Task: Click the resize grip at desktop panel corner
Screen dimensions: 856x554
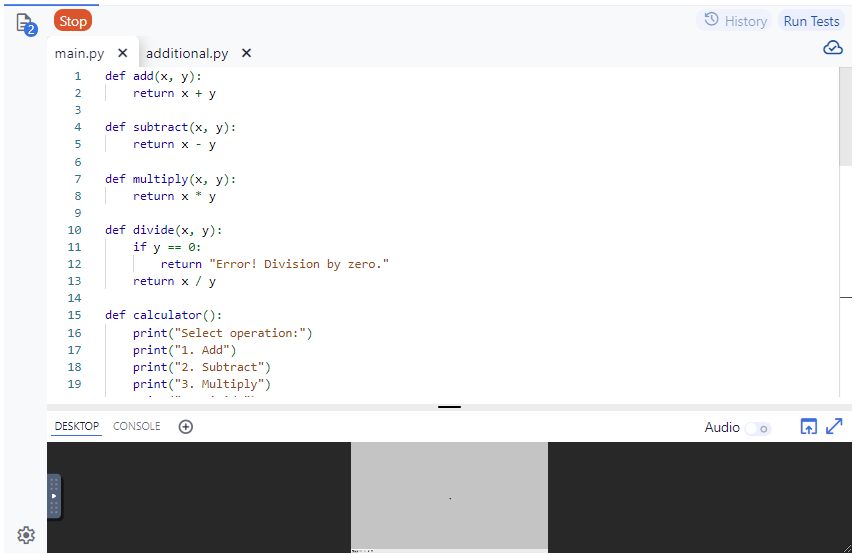Action: pyautogui.click(x=847, y=549)
